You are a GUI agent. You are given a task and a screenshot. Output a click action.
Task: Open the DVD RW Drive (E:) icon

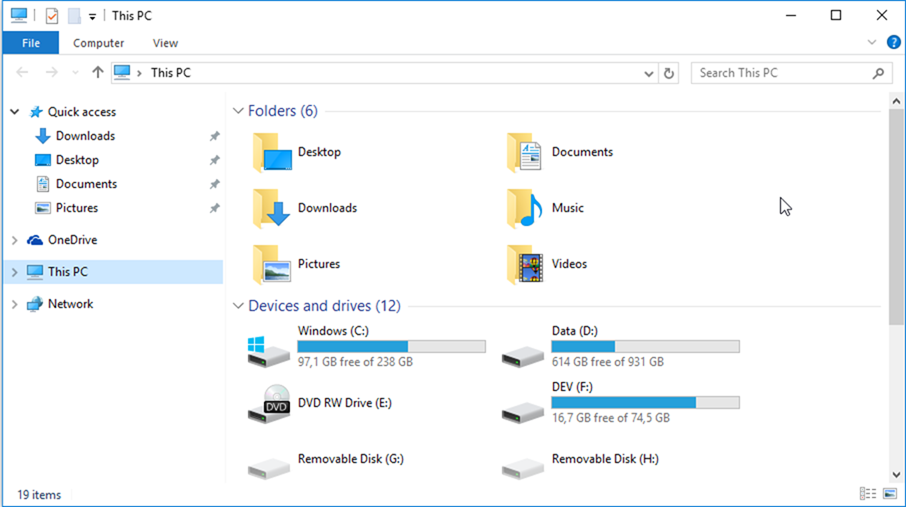pos(268,403)
